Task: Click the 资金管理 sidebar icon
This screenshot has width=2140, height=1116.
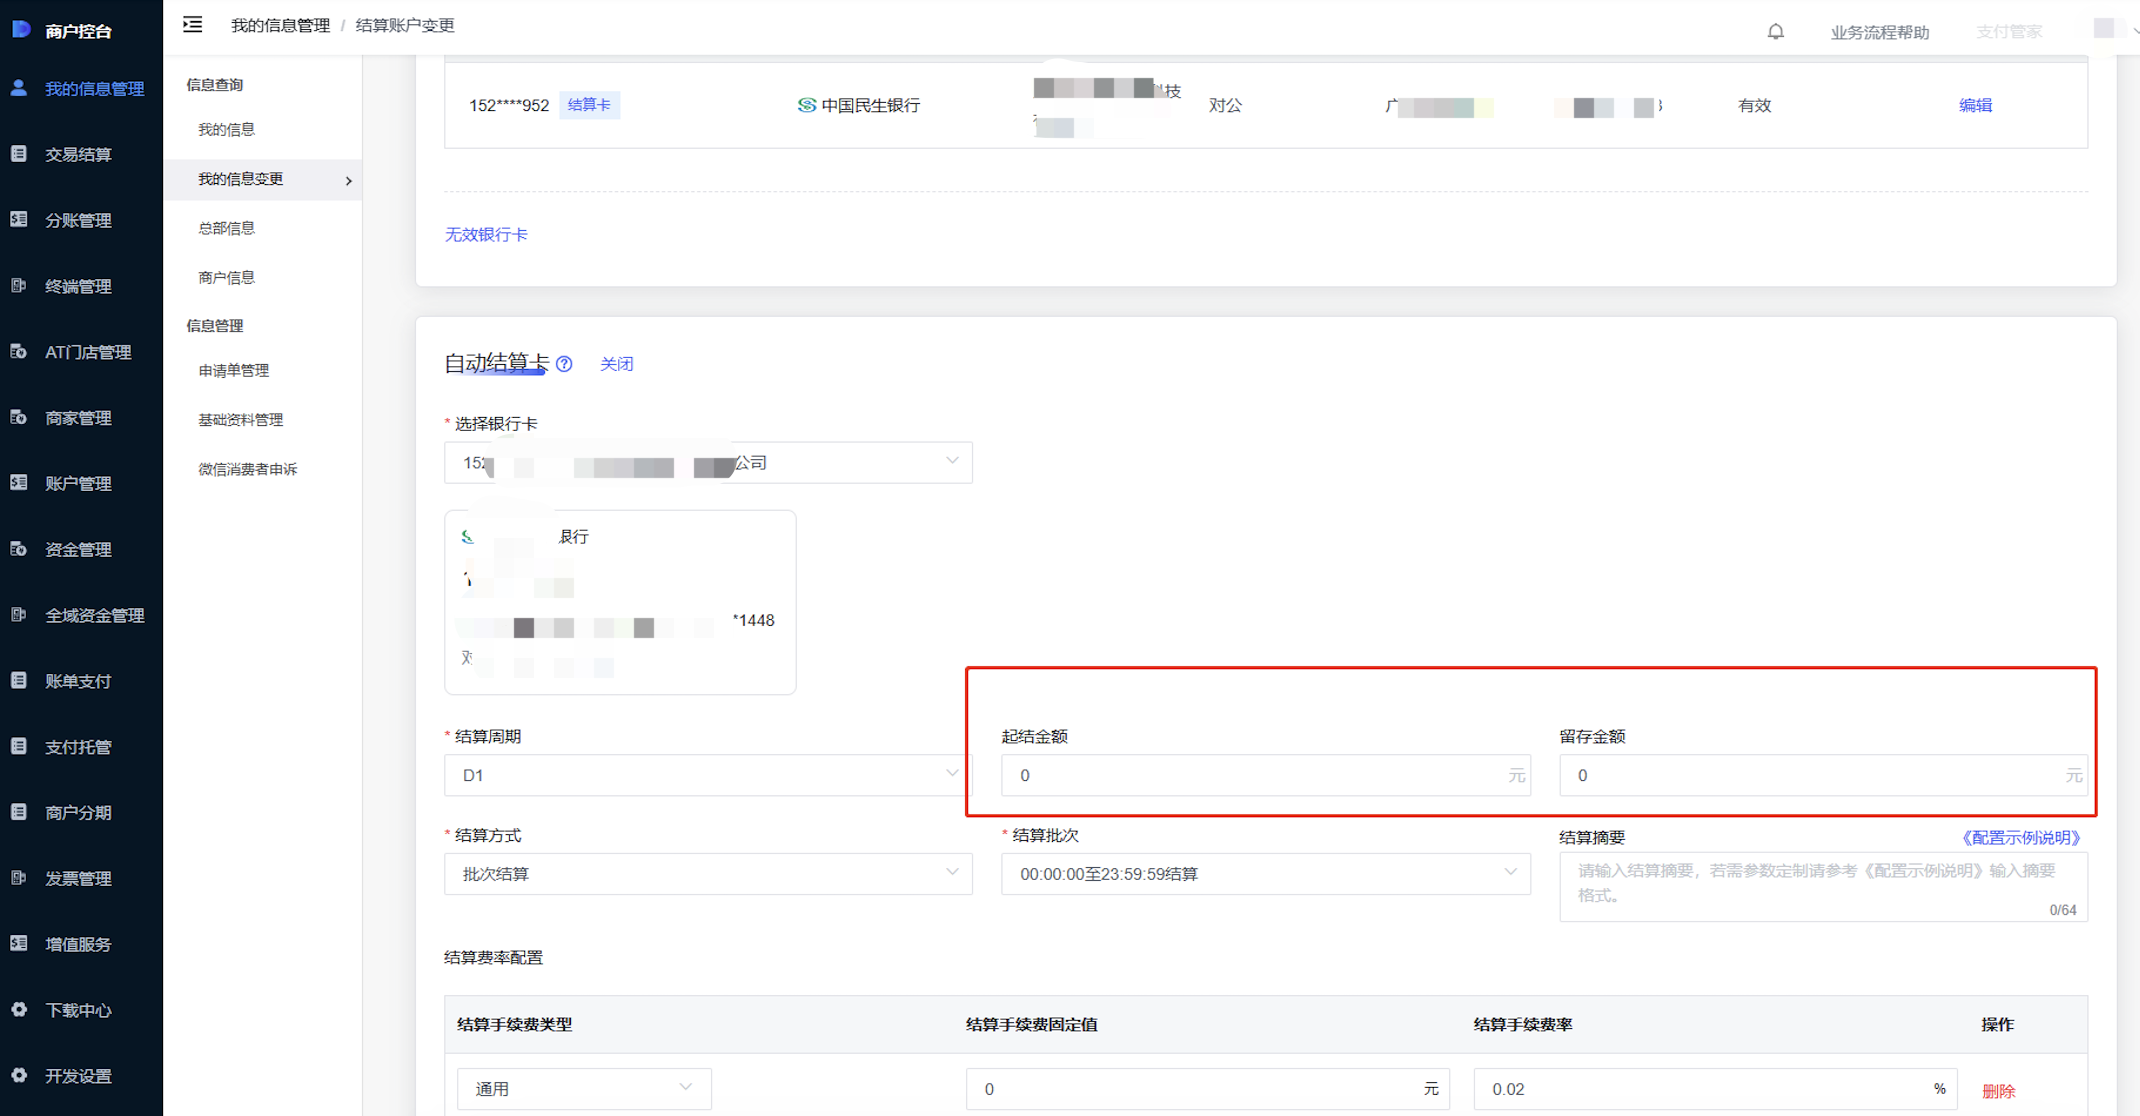Action: tap(19, 549)
